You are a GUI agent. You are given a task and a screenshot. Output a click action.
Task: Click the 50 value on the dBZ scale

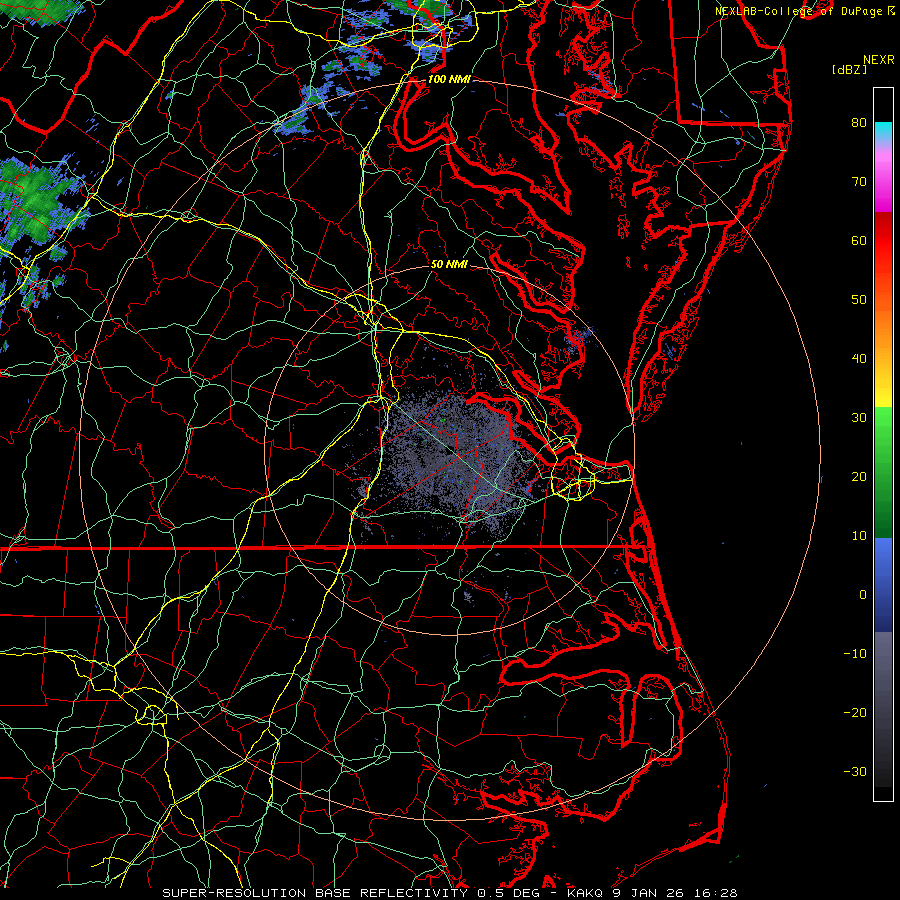859,300
